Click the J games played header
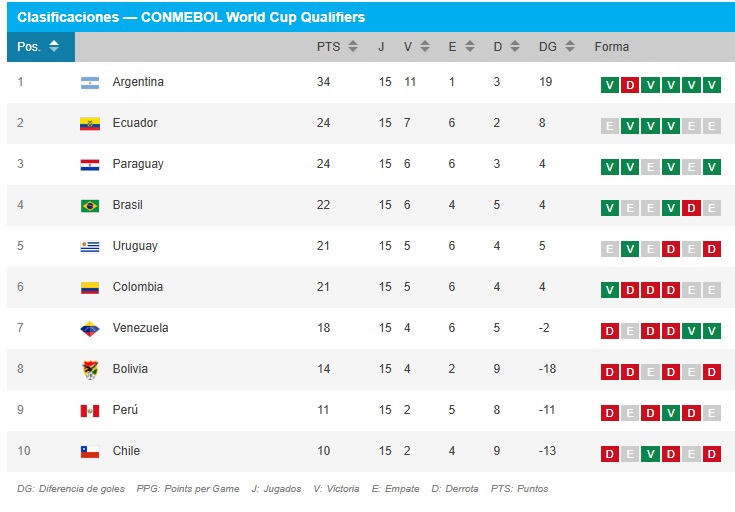Screen dimensions: 735x512 381,46
